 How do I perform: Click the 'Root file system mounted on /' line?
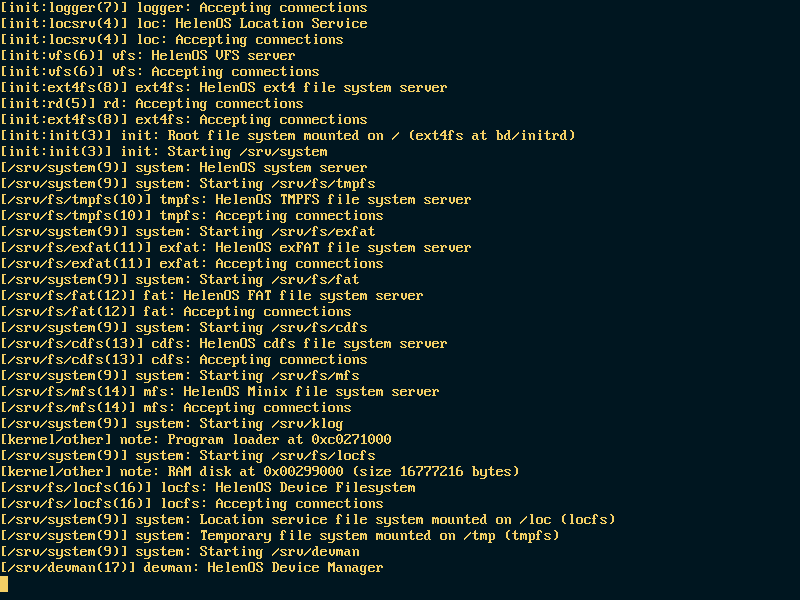pos(288,136)
